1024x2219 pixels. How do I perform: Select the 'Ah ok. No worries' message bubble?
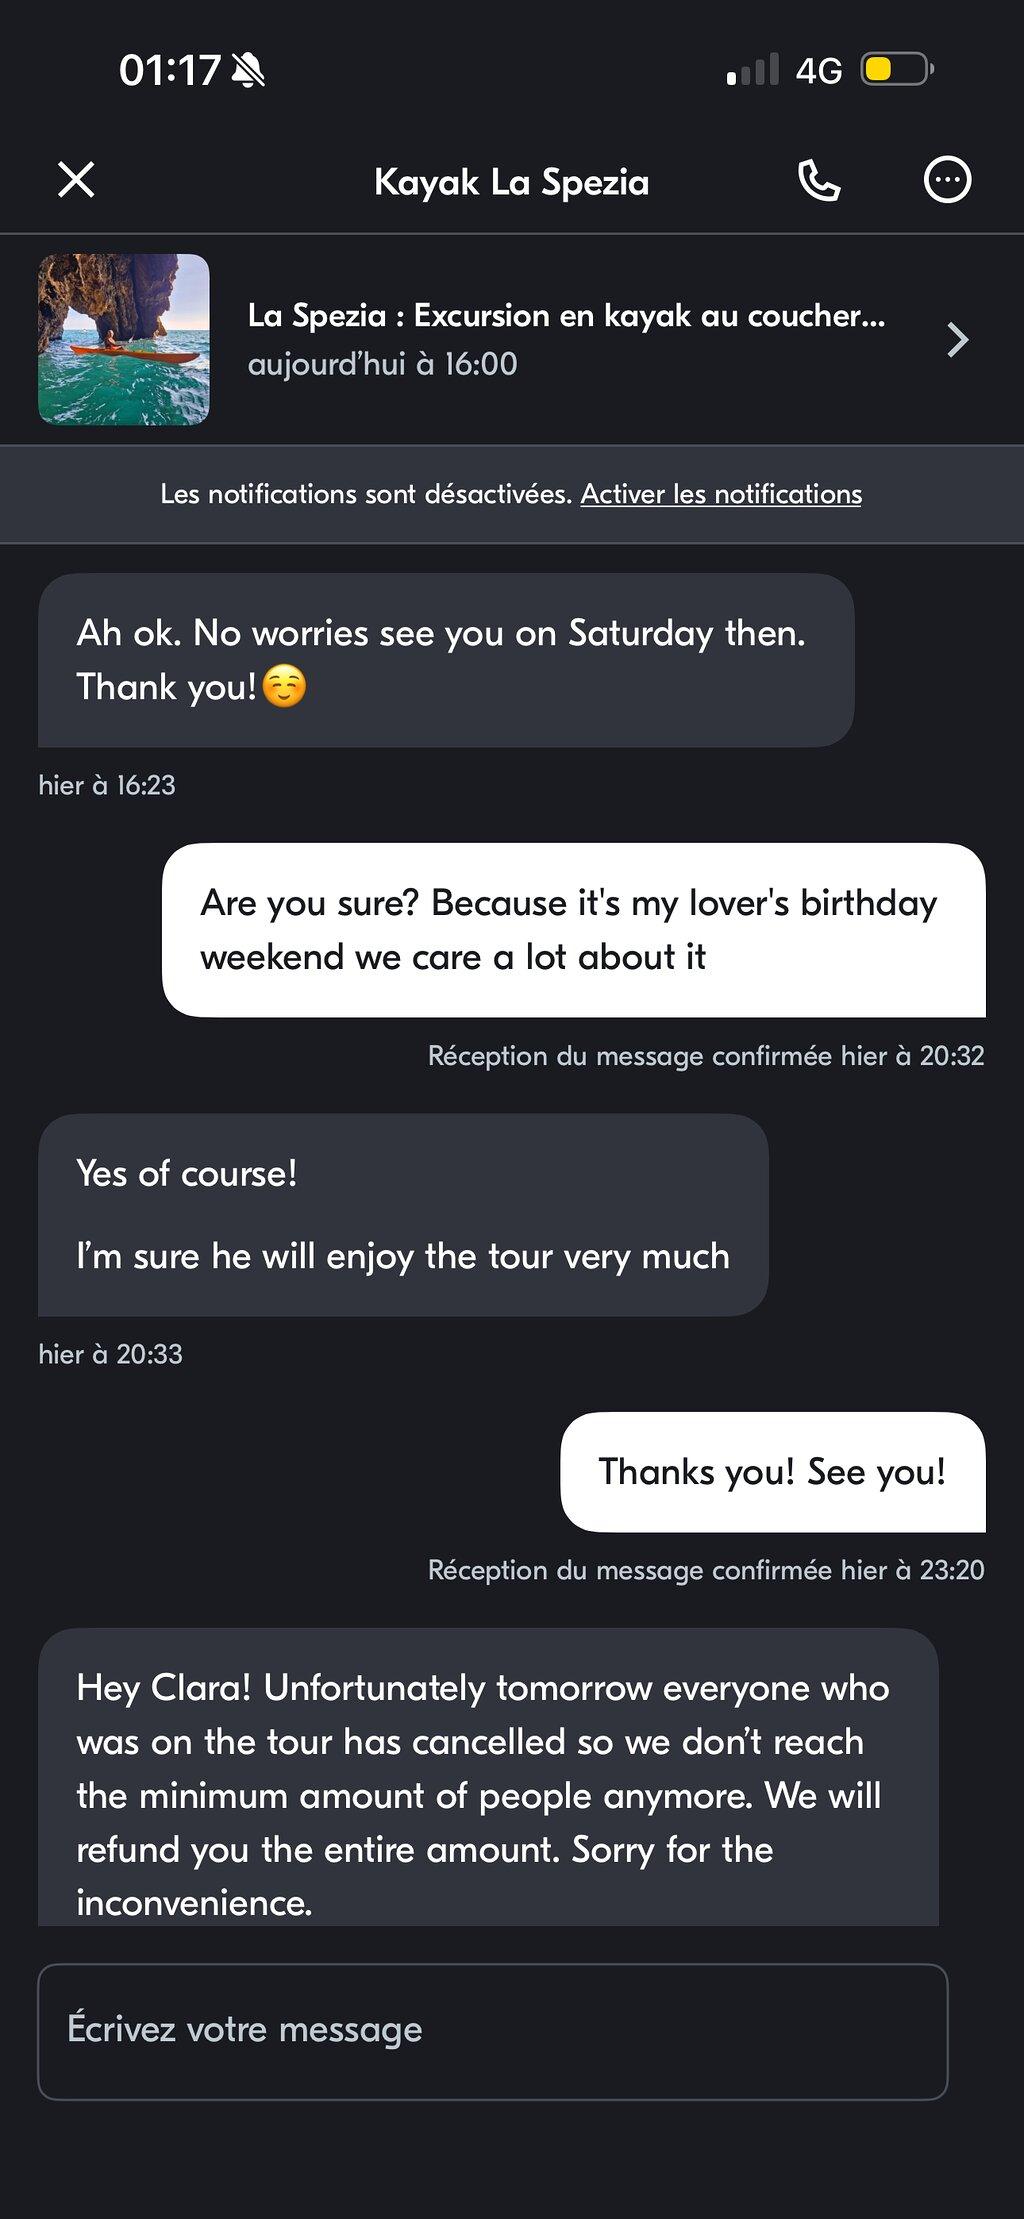(x=446, y=660)
